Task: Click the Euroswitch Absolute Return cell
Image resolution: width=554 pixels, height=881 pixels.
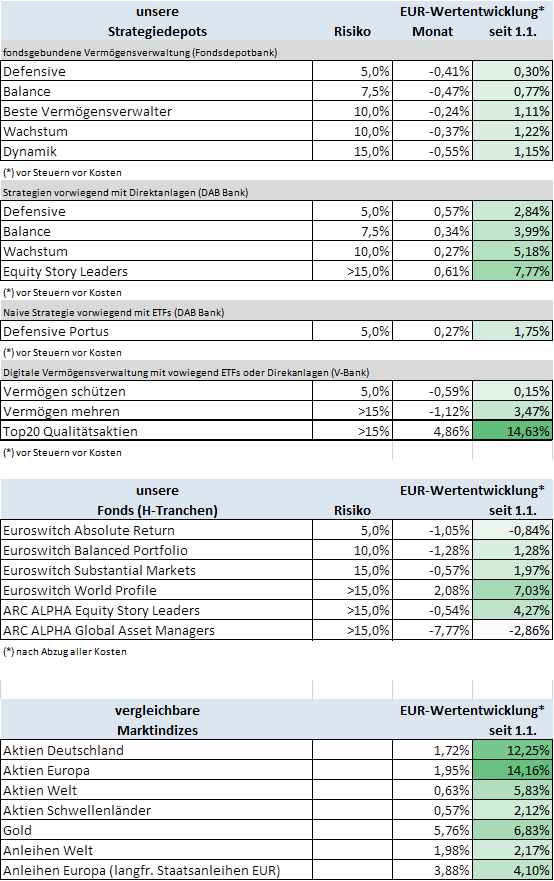Action: pyautogui.click(x=156, y=530)
